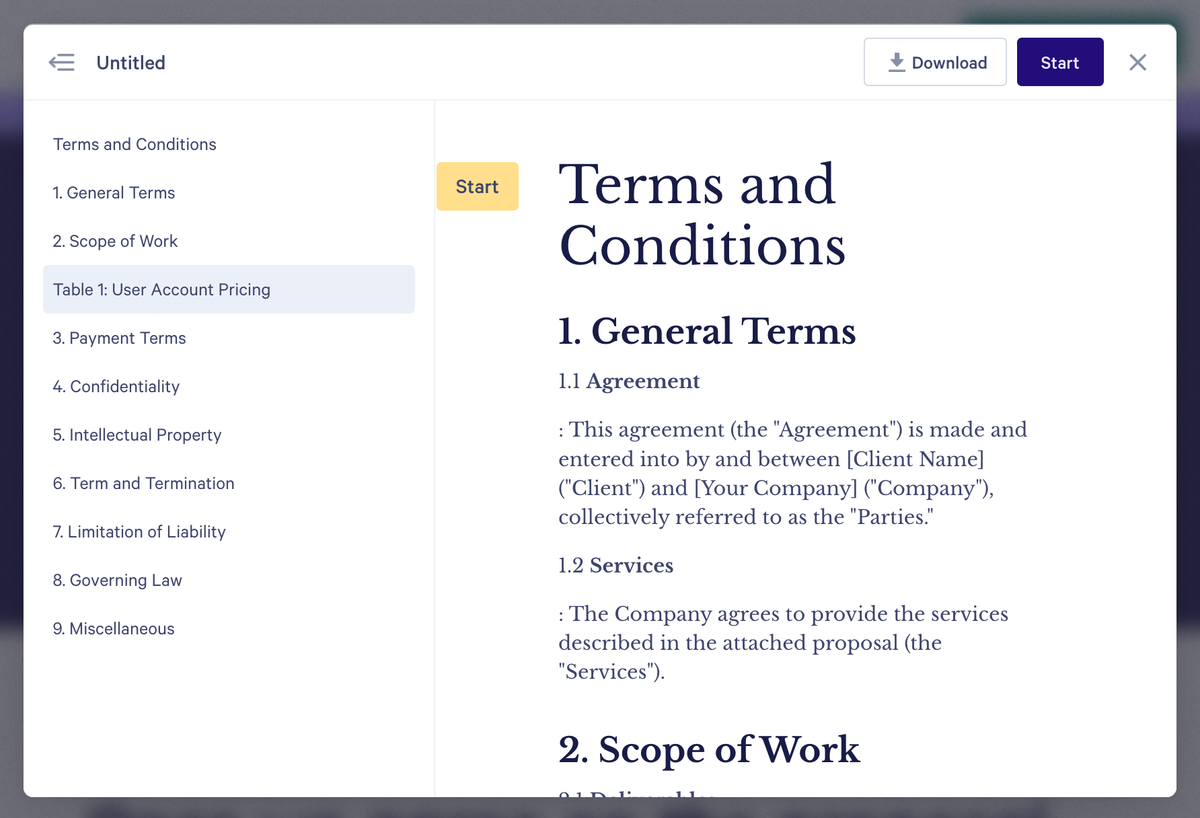
Task: Close the document preview dialog
Action: 1137,62
